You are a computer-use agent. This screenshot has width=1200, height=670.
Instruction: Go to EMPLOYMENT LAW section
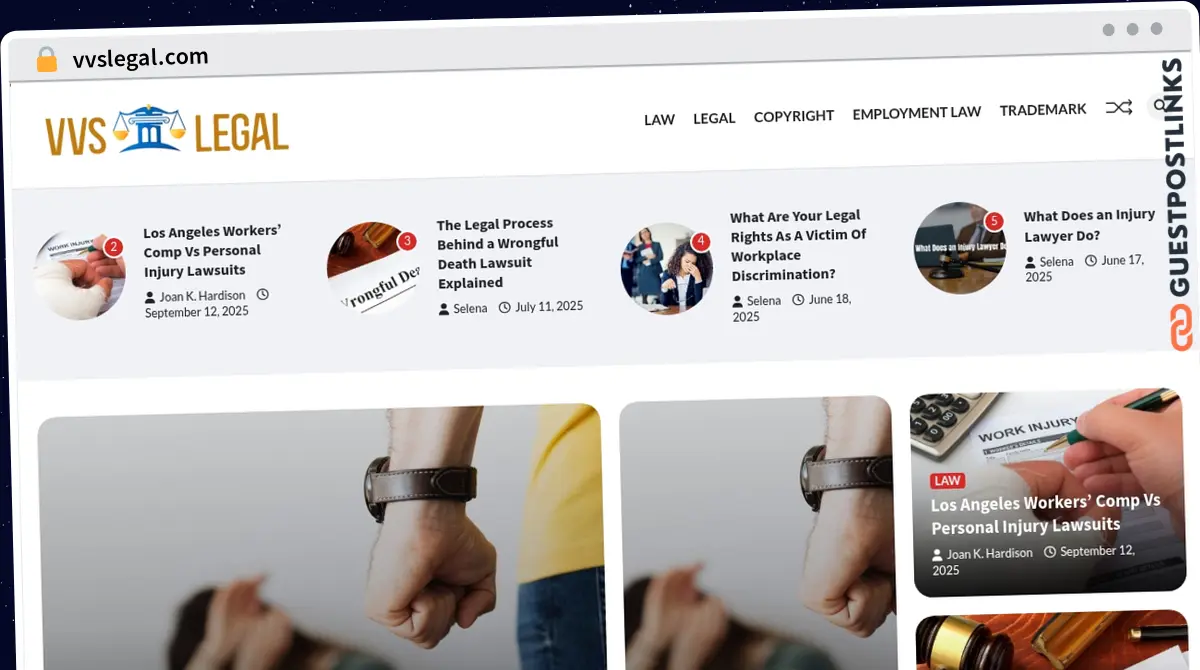click(x=917, y=113)
